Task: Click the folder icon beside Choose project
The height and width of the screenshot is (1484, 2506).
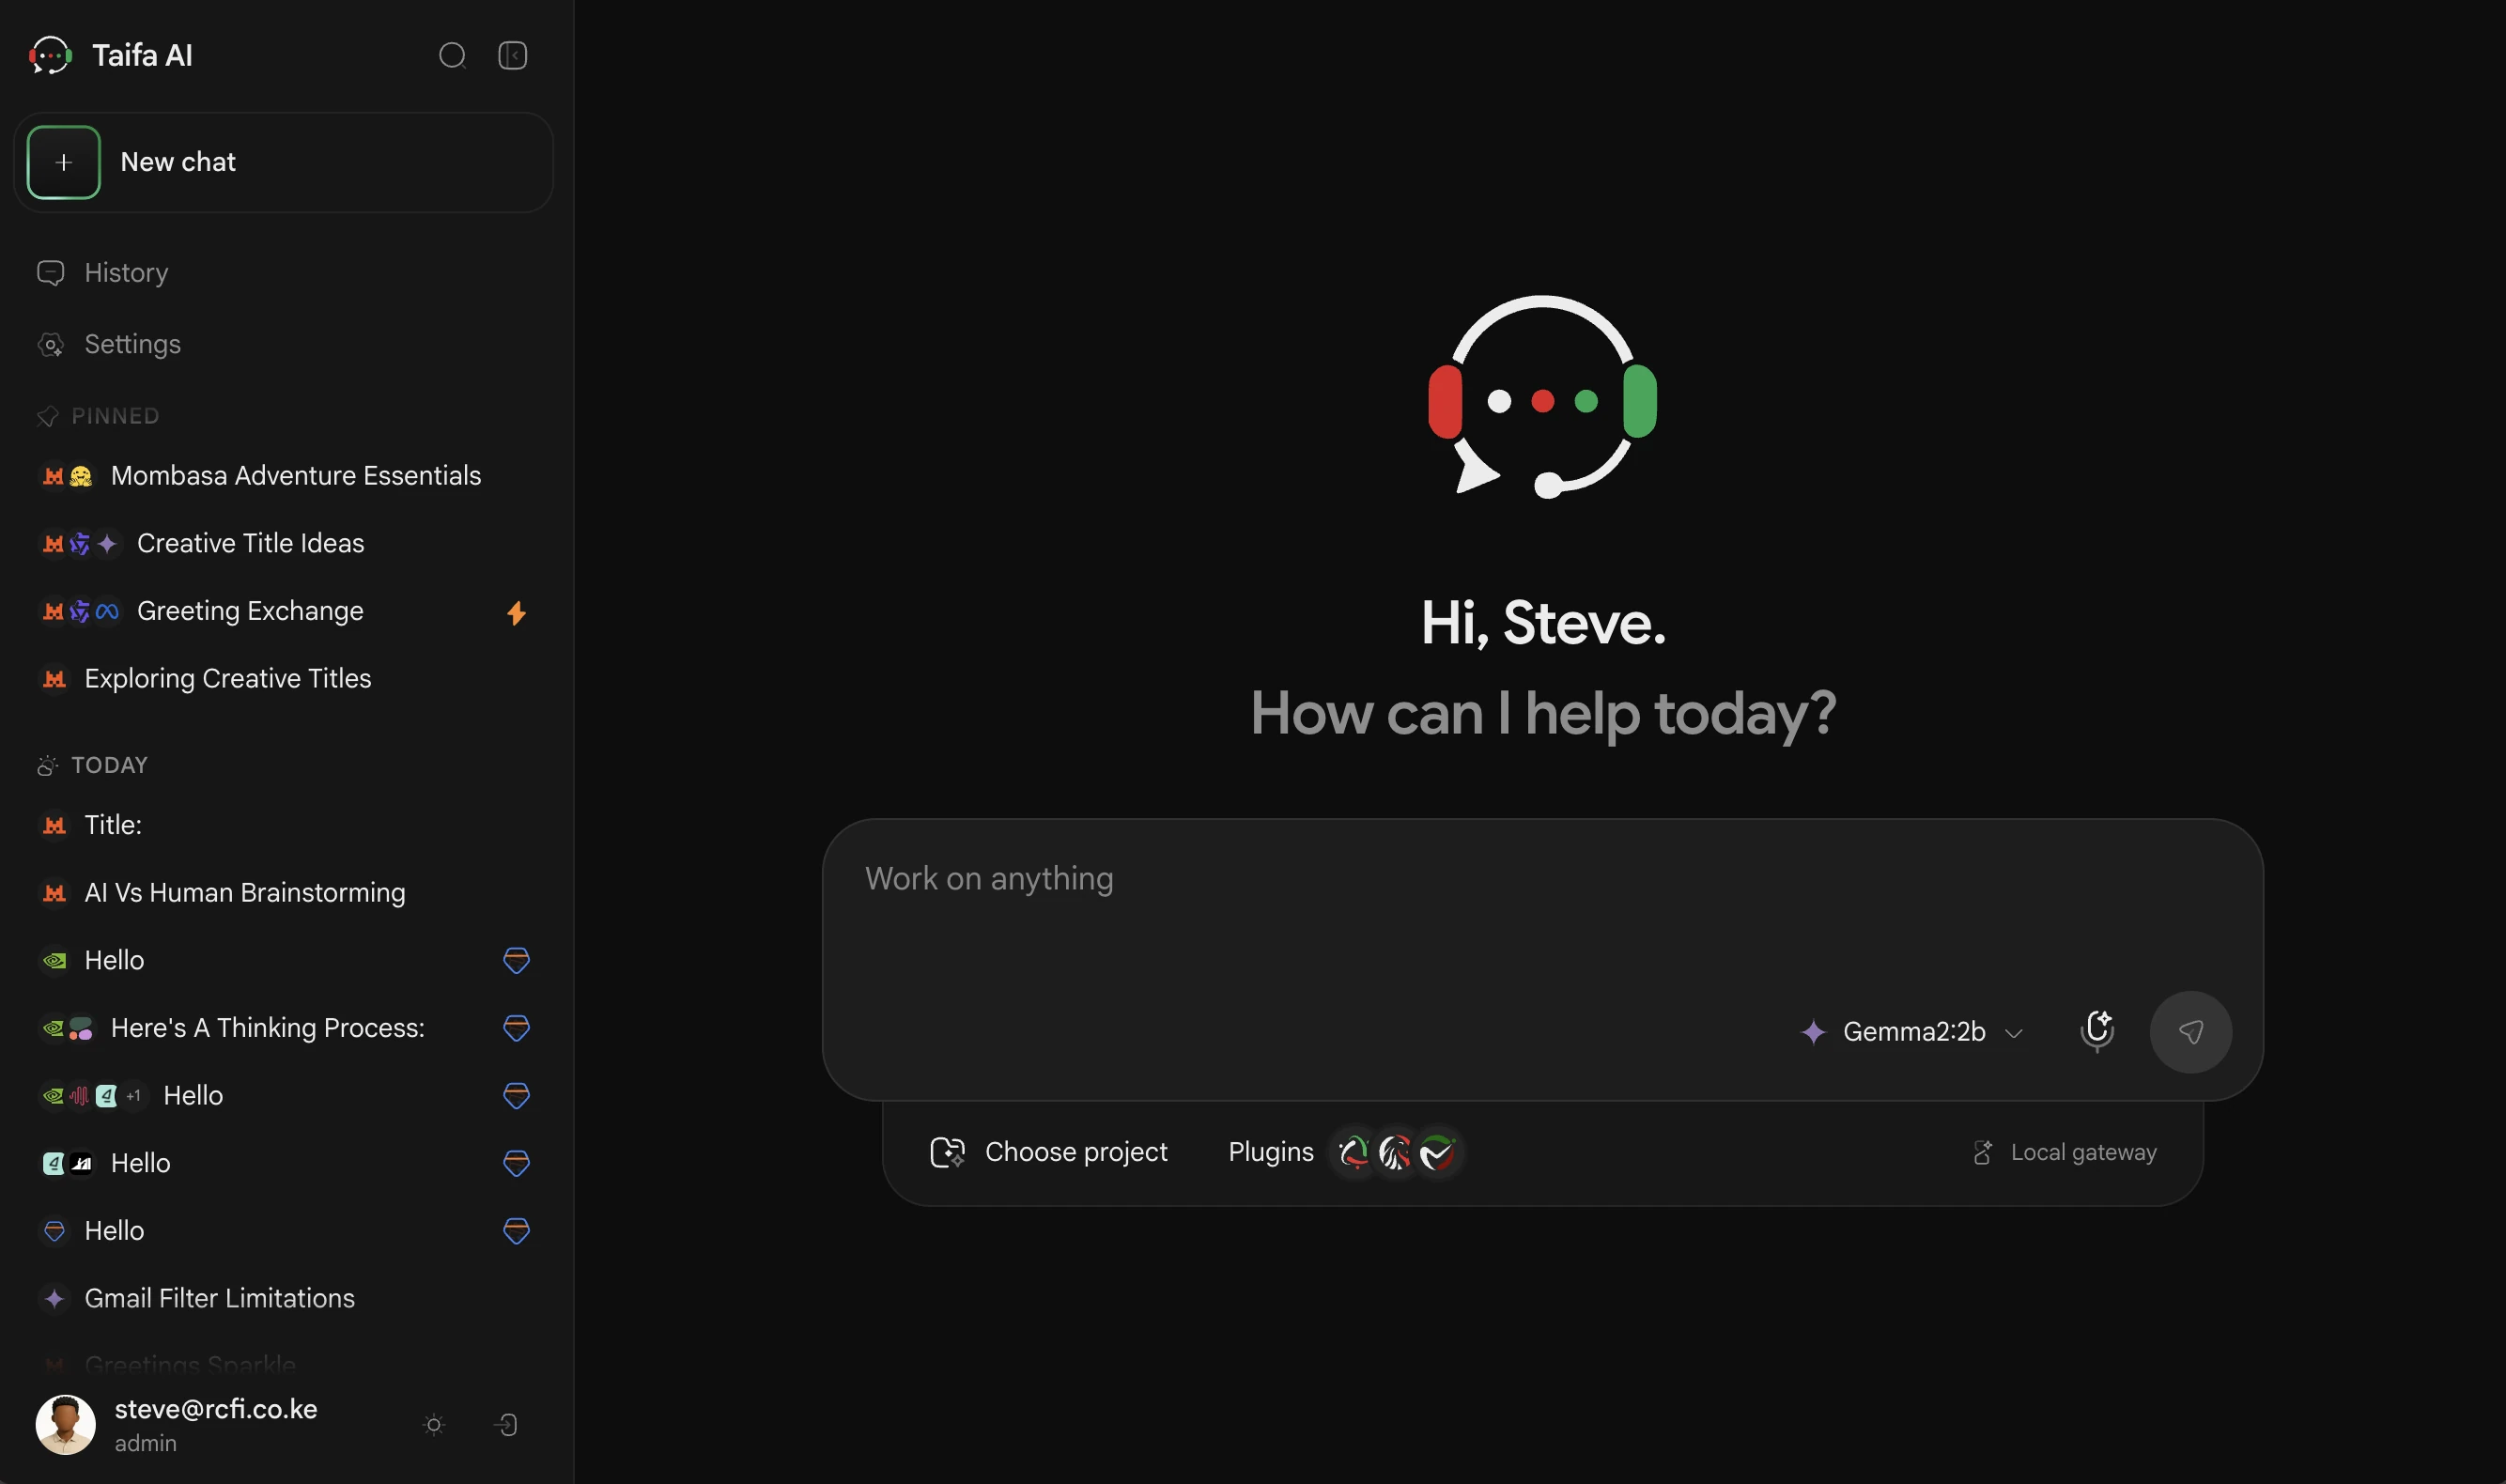Action: [x=947, y=1153]
